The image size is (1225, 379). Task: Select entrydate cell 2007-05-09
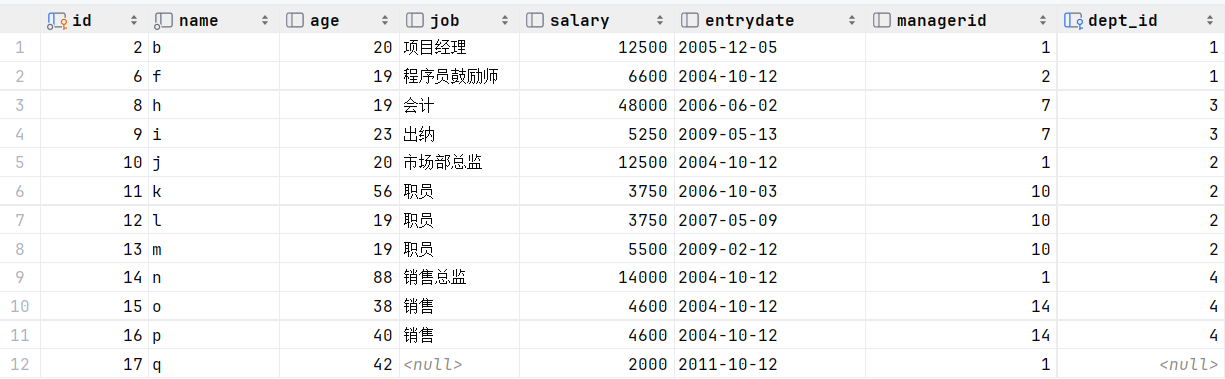[769, 220]
